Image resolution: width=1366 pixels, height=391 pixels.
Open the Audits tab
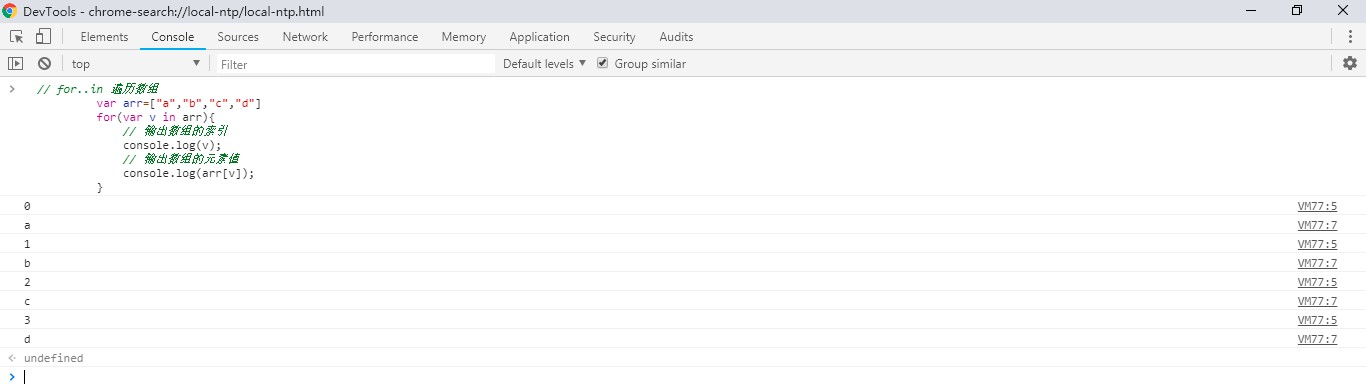[x=676, y=37]
